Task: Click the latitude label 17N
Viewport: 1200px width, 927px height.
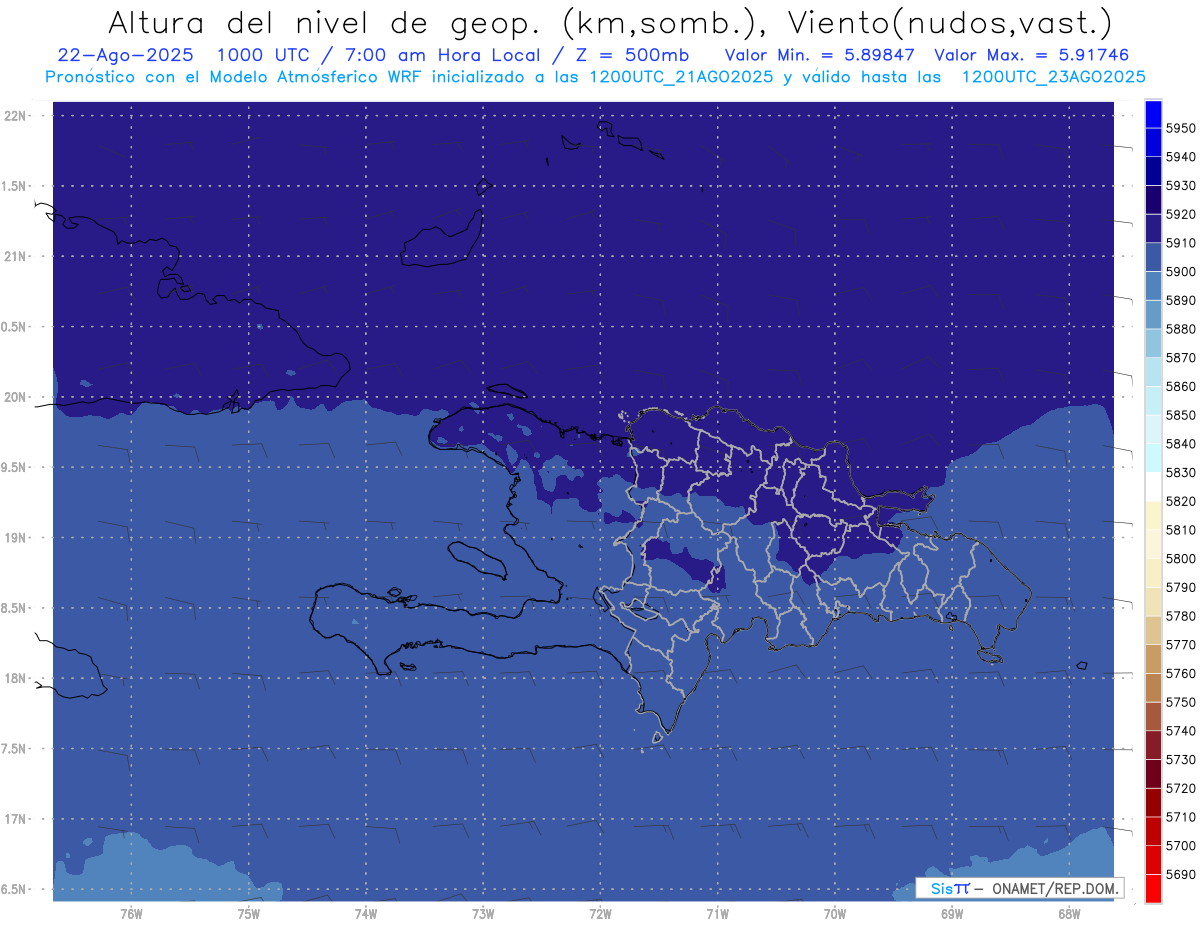Action: click(x=17, y=819)
